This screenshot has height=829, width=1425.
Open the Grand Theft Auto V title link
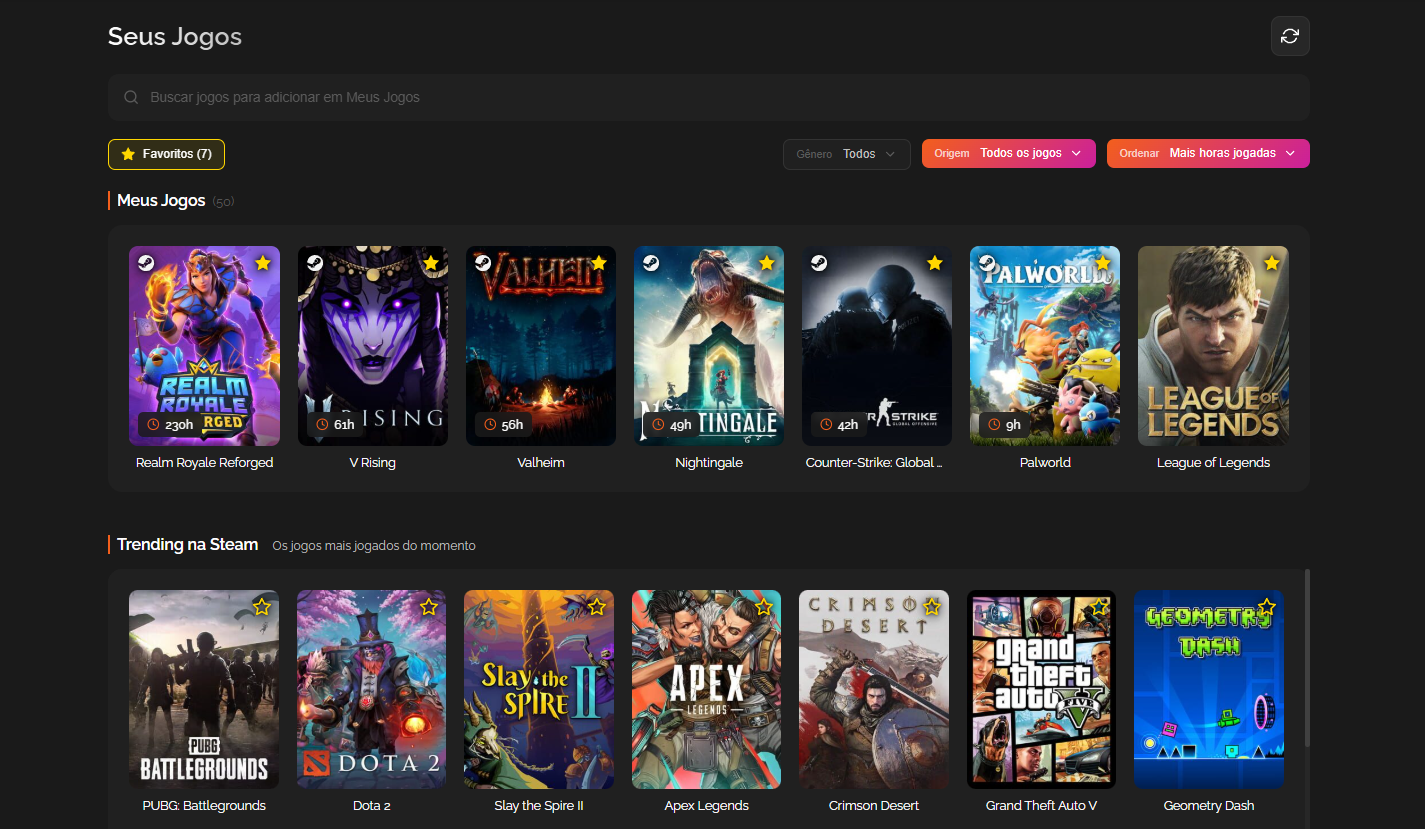tap(1041, 806)
